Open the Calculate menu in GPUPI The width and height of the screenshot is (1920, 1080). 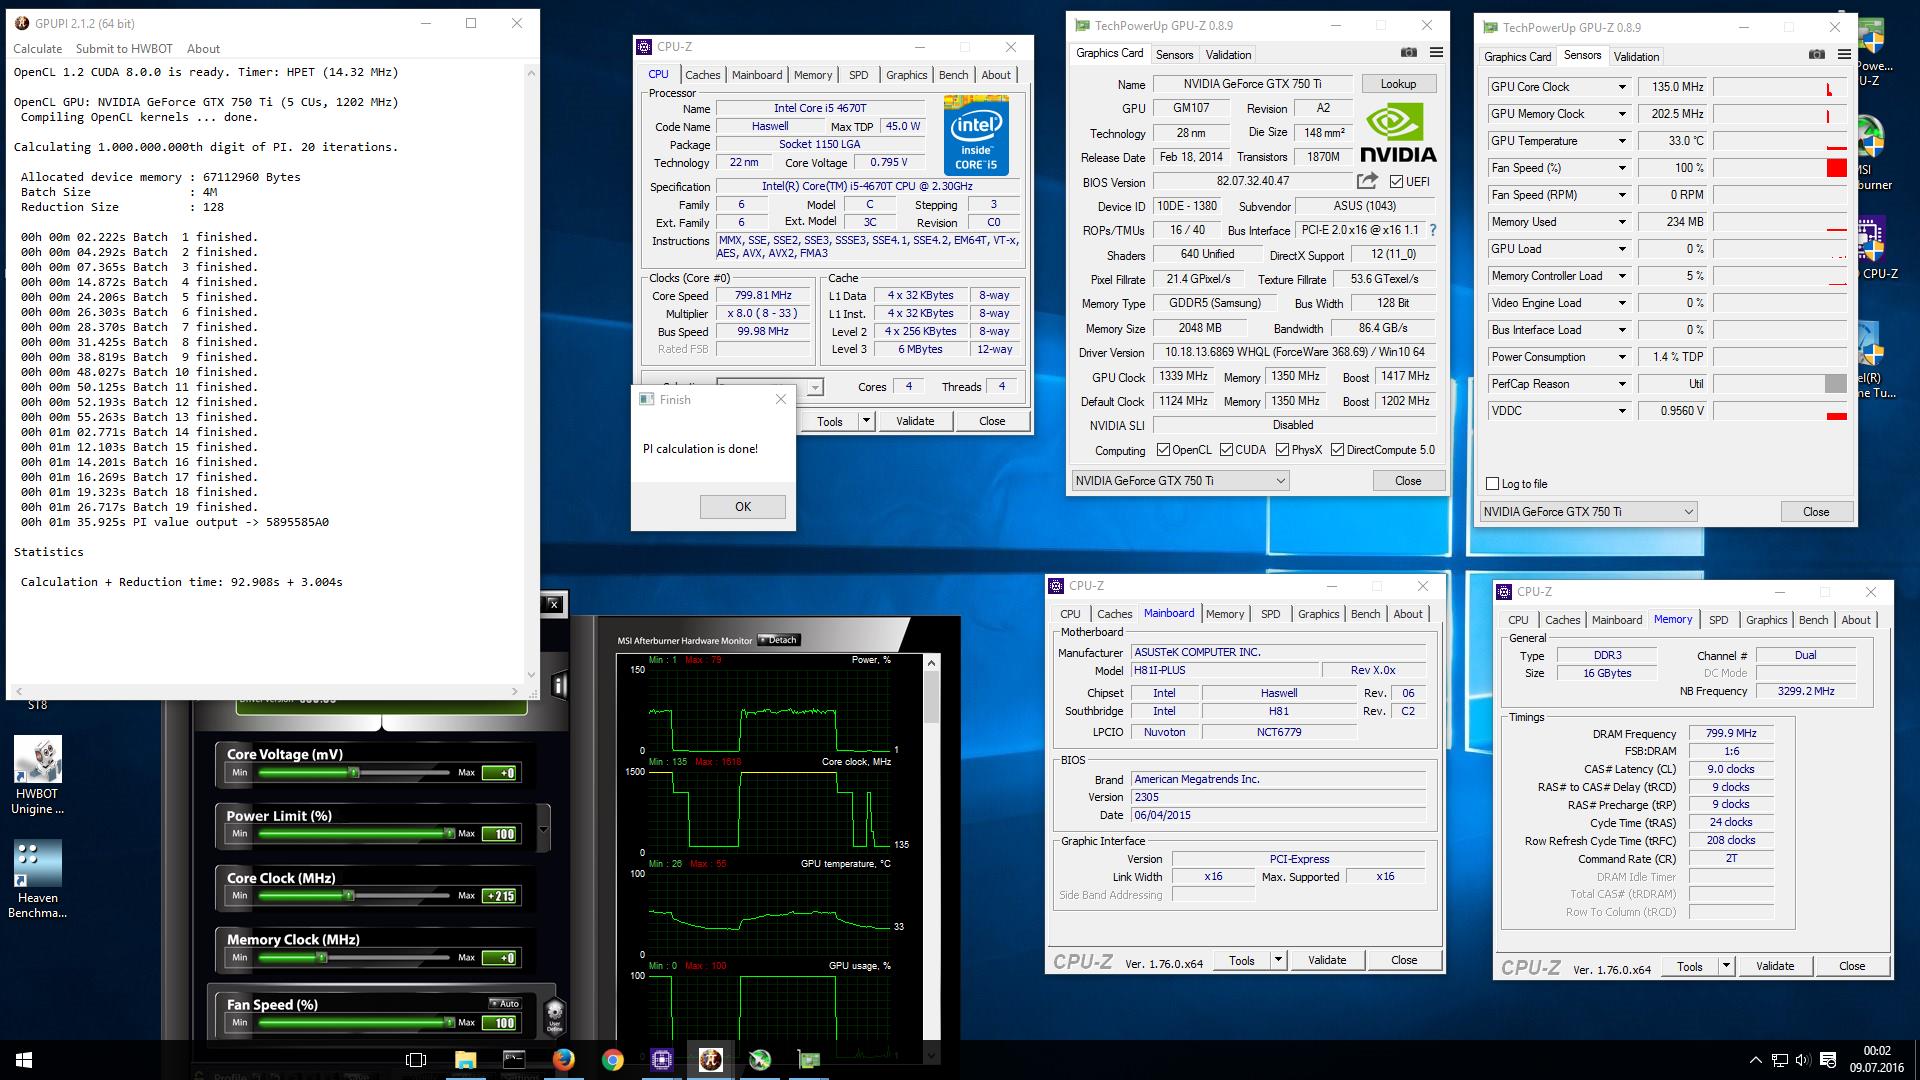coord(37,48)
